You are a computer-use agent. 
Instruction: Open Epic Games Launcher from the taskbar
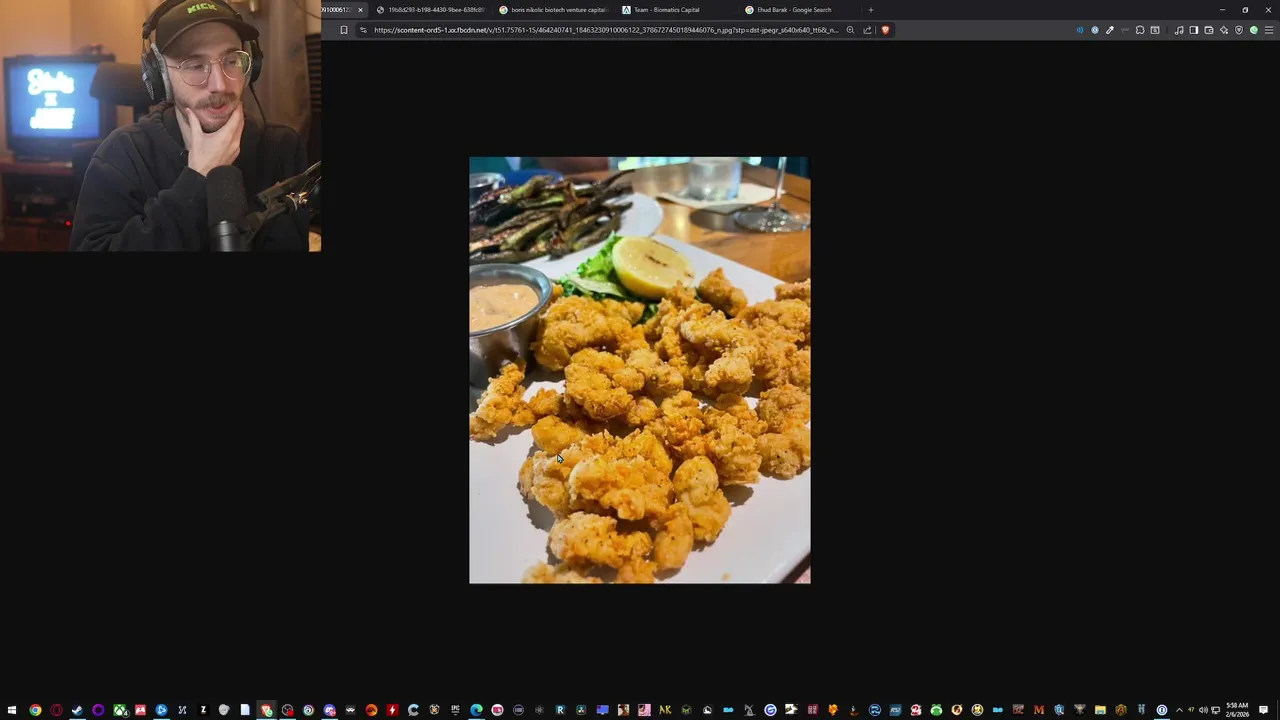point(455,710)
